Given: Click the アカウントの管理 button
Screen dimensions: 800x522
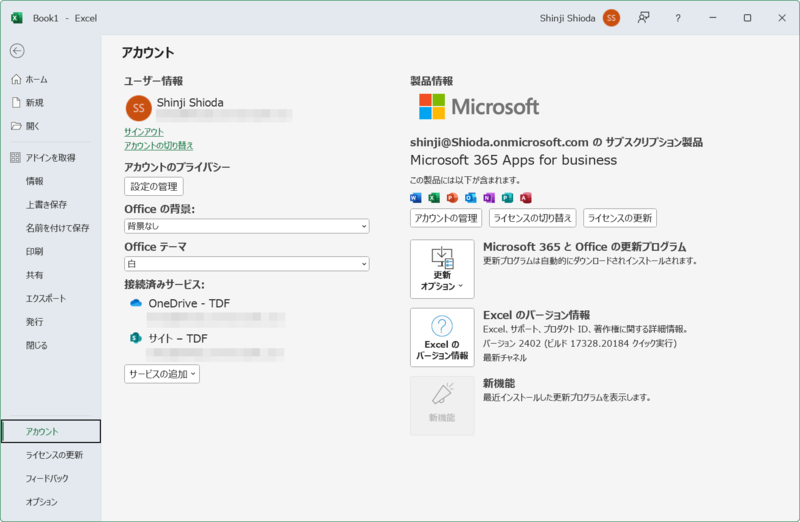Looking at the screenshot, I should (446, 218).
